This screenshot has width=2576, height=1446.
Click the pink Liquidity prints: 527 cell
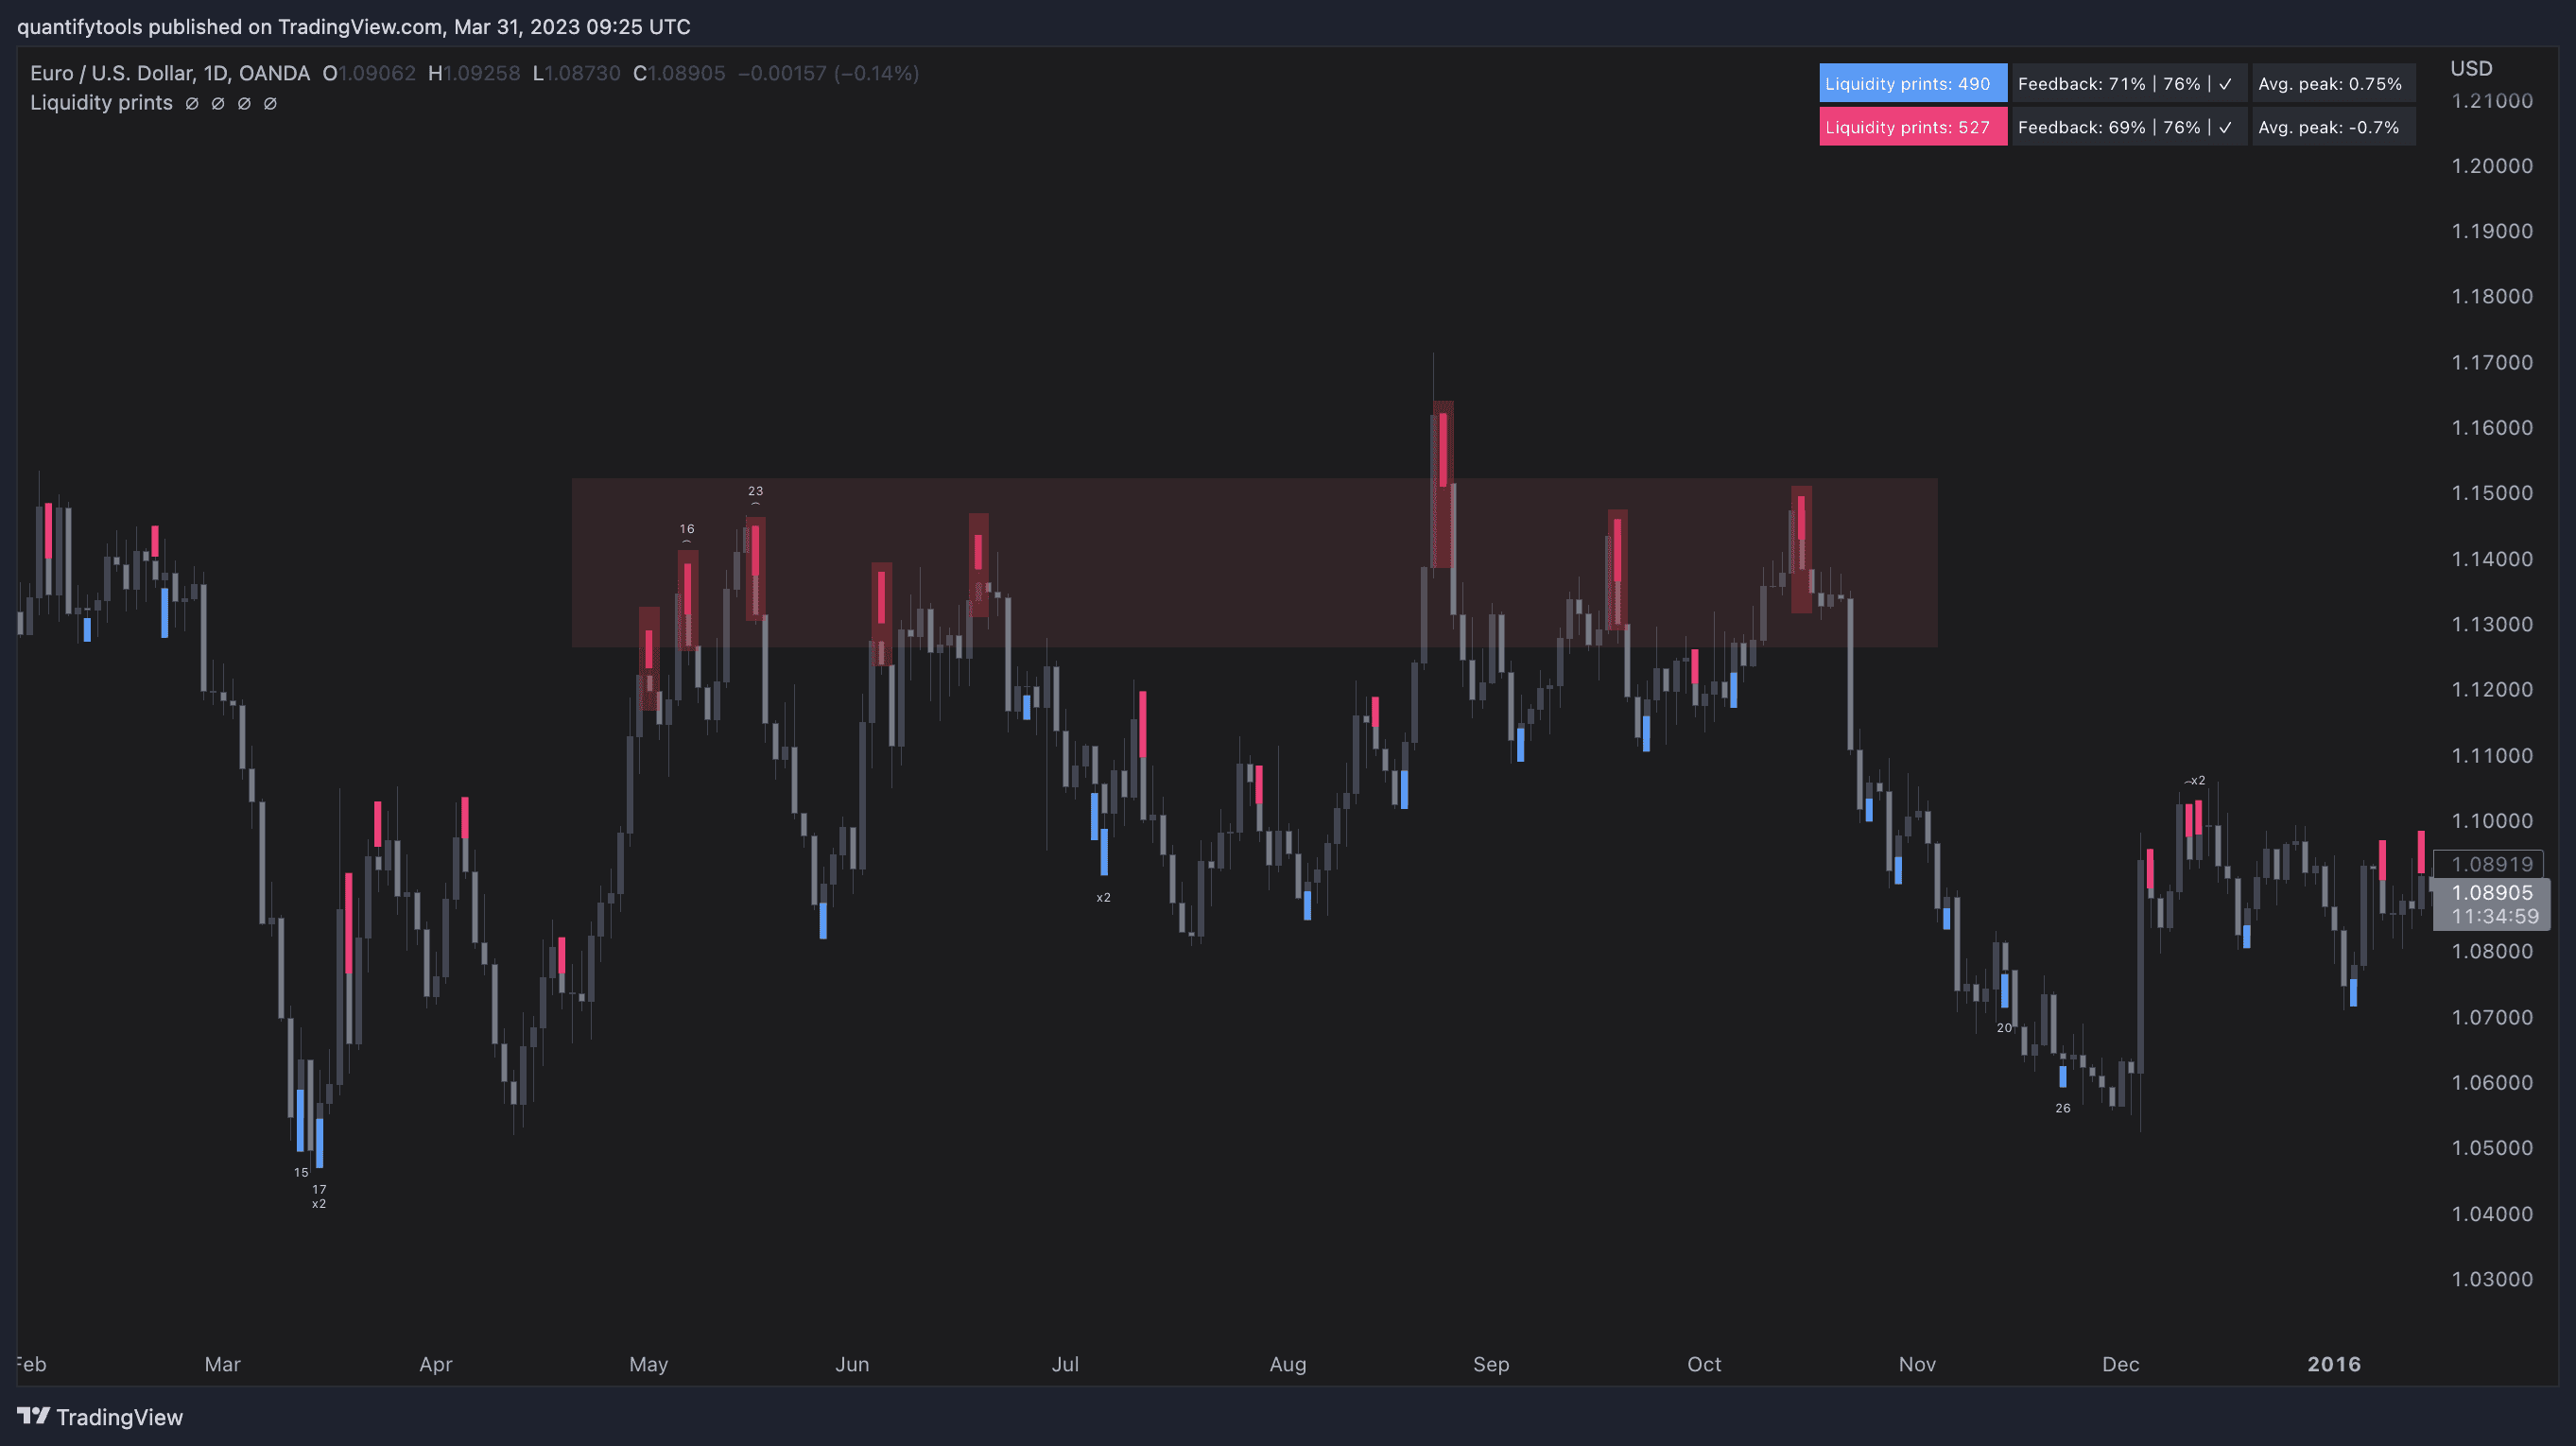(x=1911, y=127)
